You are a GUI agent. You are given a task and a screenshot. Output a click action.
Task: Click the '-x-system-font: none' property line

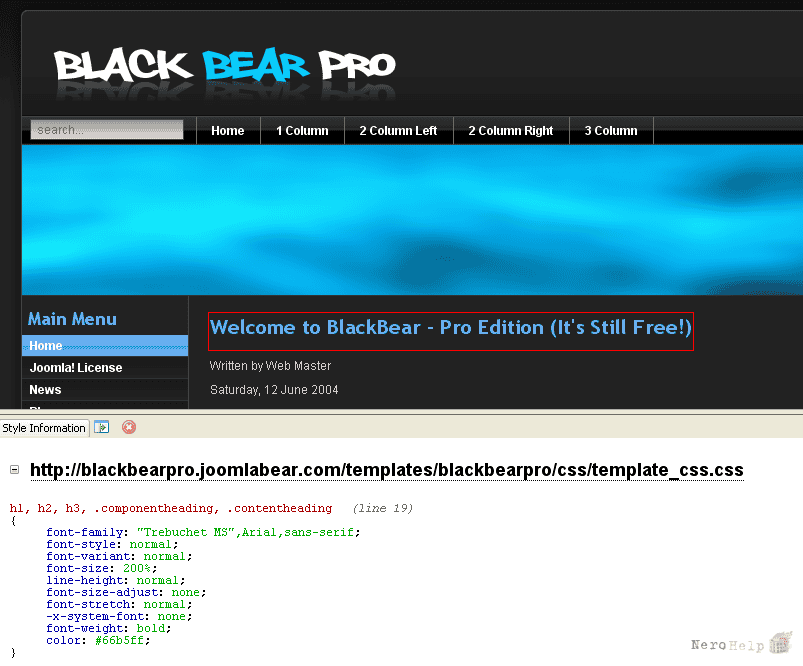119,616
